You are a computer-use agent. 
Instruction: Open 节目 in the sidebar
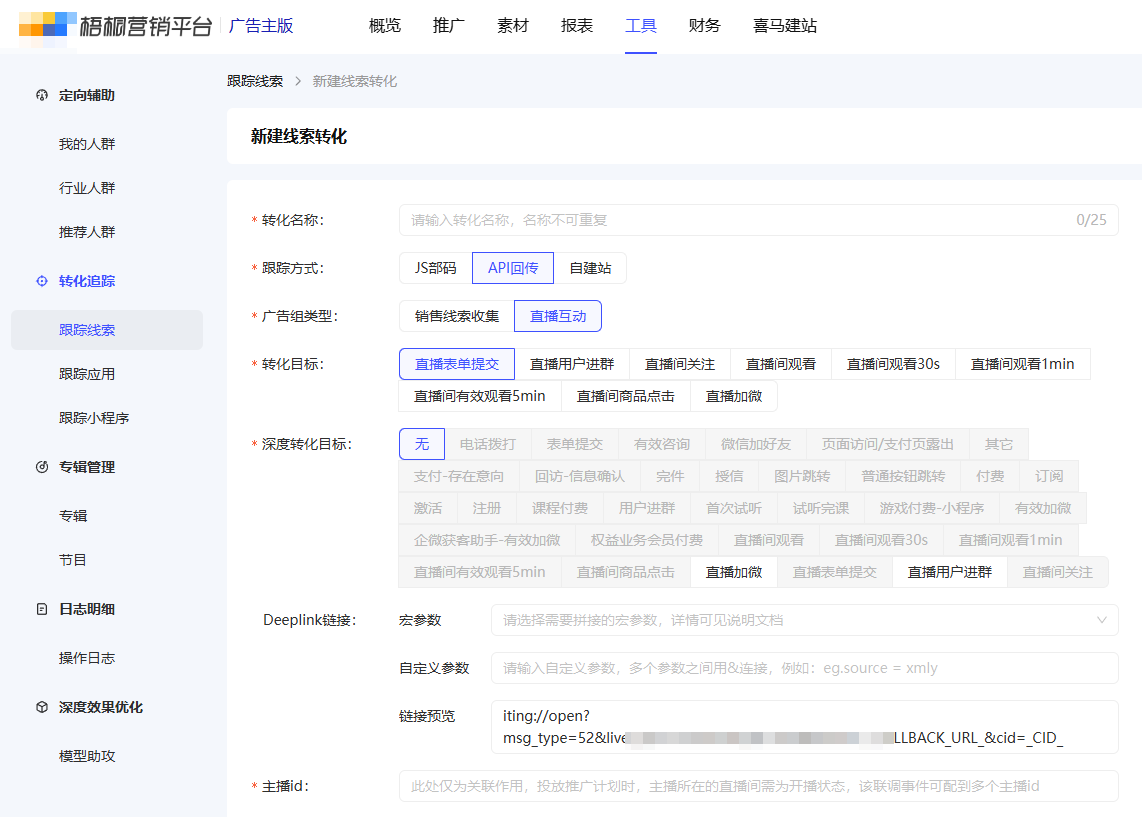point(73,560)
